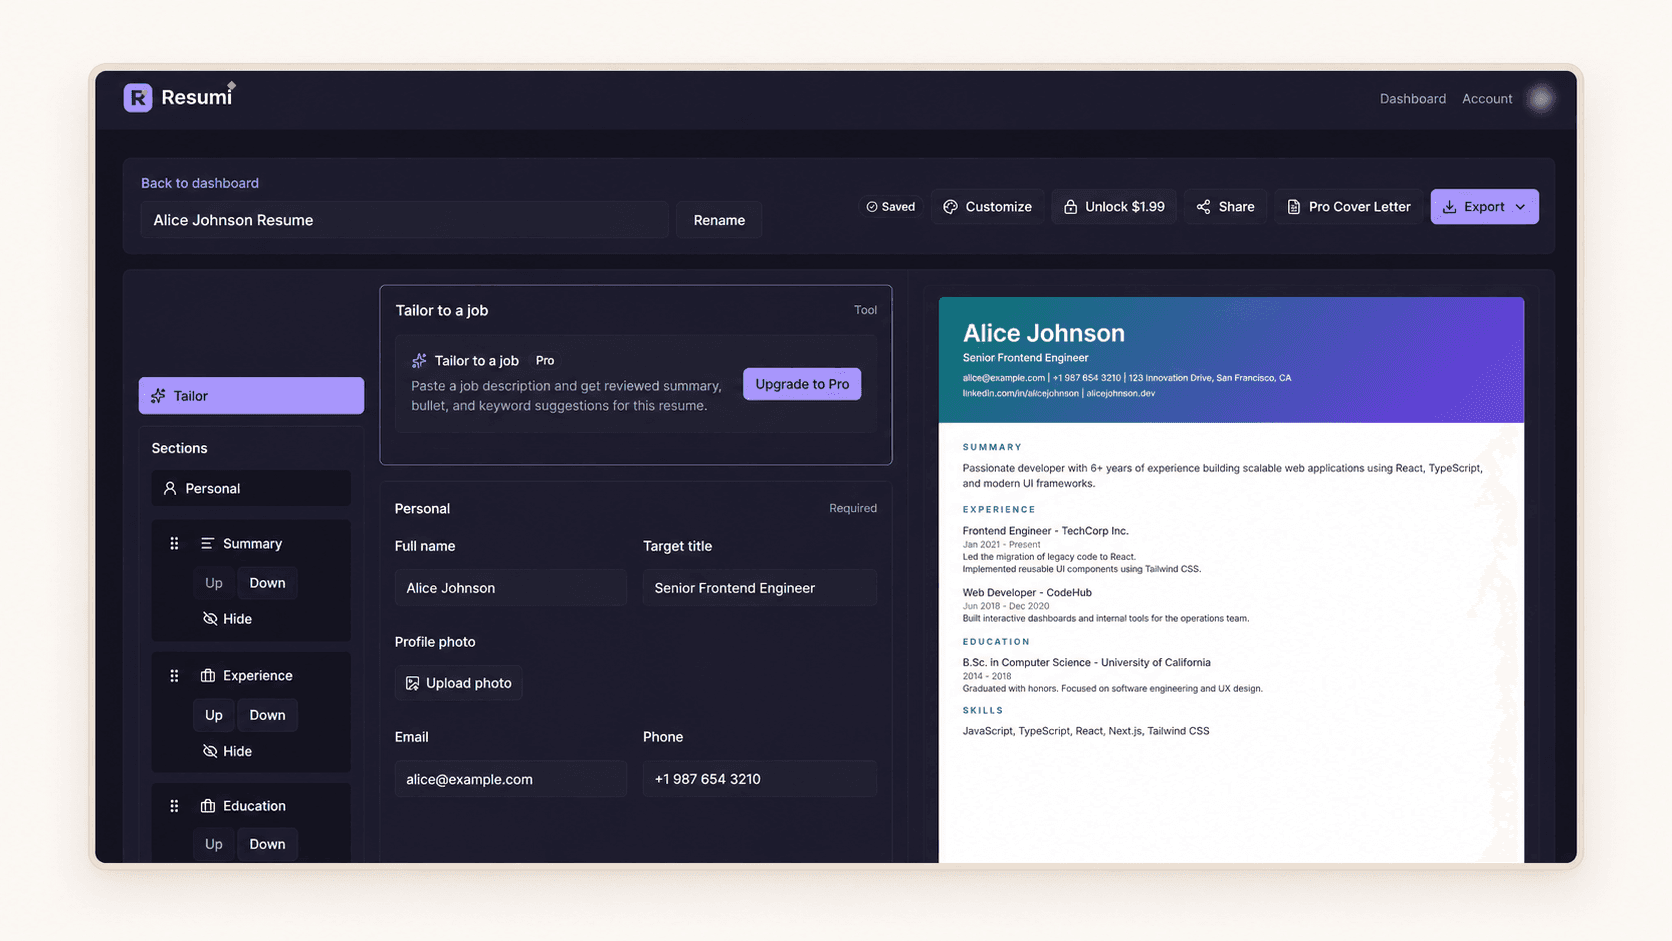Move the Experience section Up
Image resolution: width=1672 pixels, height=941 pixels.
214,715
